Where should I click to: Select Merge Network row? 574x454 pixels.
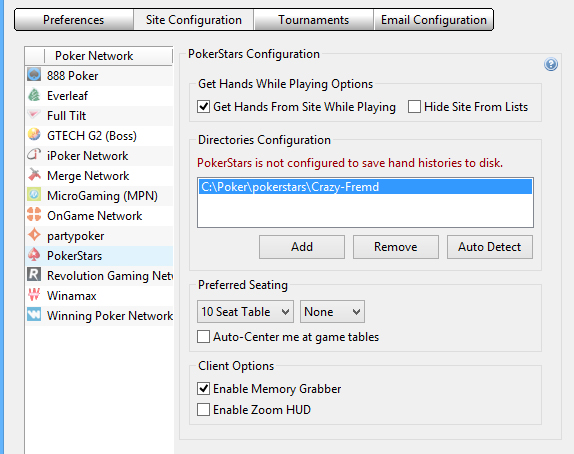tap(99, 176)
